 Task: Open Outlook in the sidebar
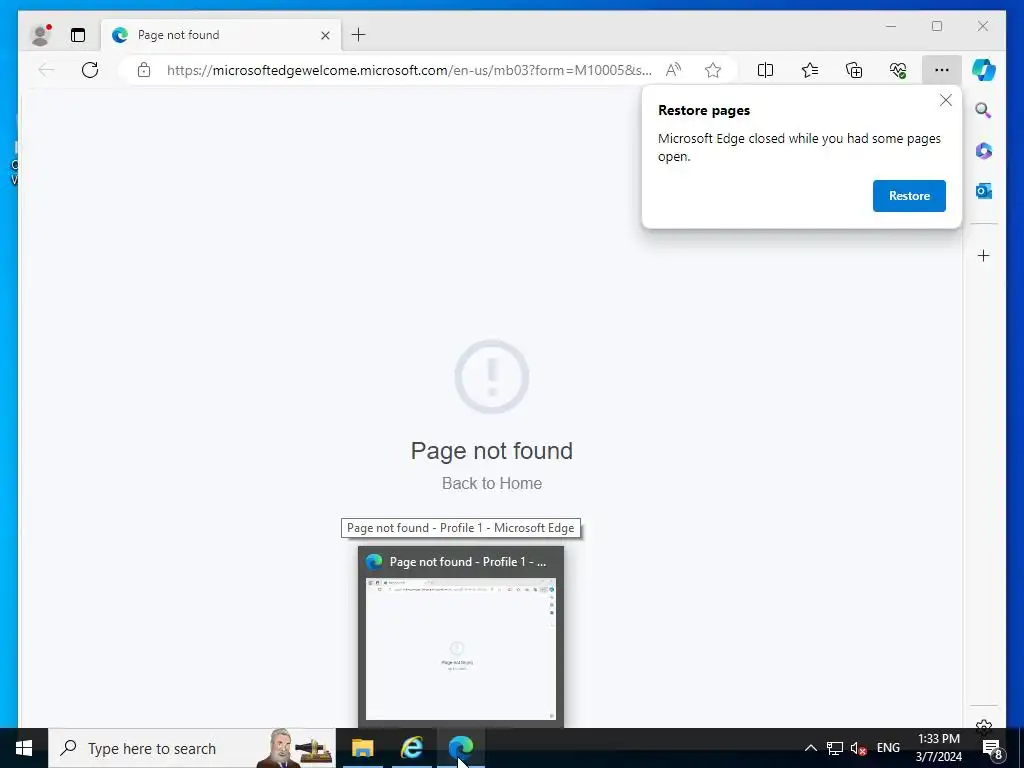coord(984,191)
